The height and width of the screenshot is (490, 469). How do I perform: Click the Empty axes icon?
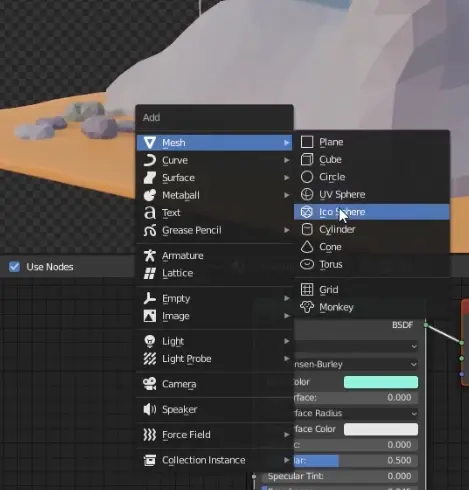tap(150, 298)
